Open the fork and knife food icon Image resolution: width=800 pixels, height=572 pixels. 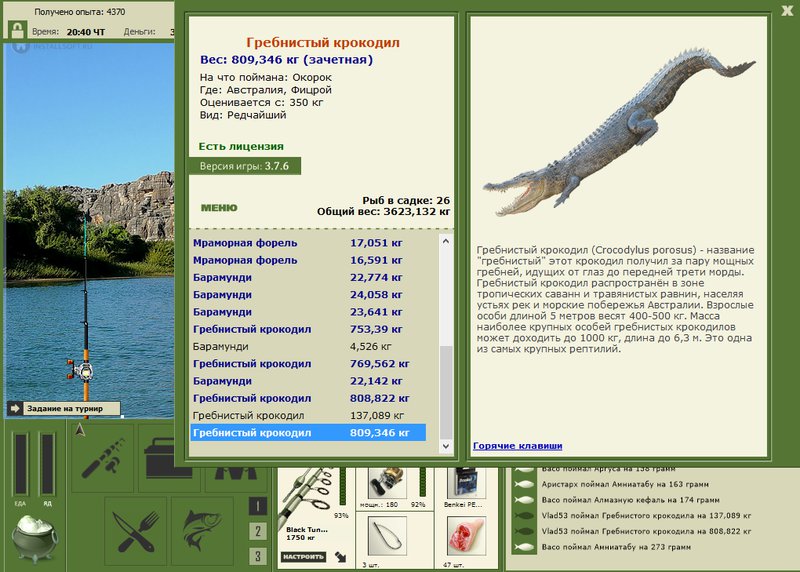[x=135, y=531]
